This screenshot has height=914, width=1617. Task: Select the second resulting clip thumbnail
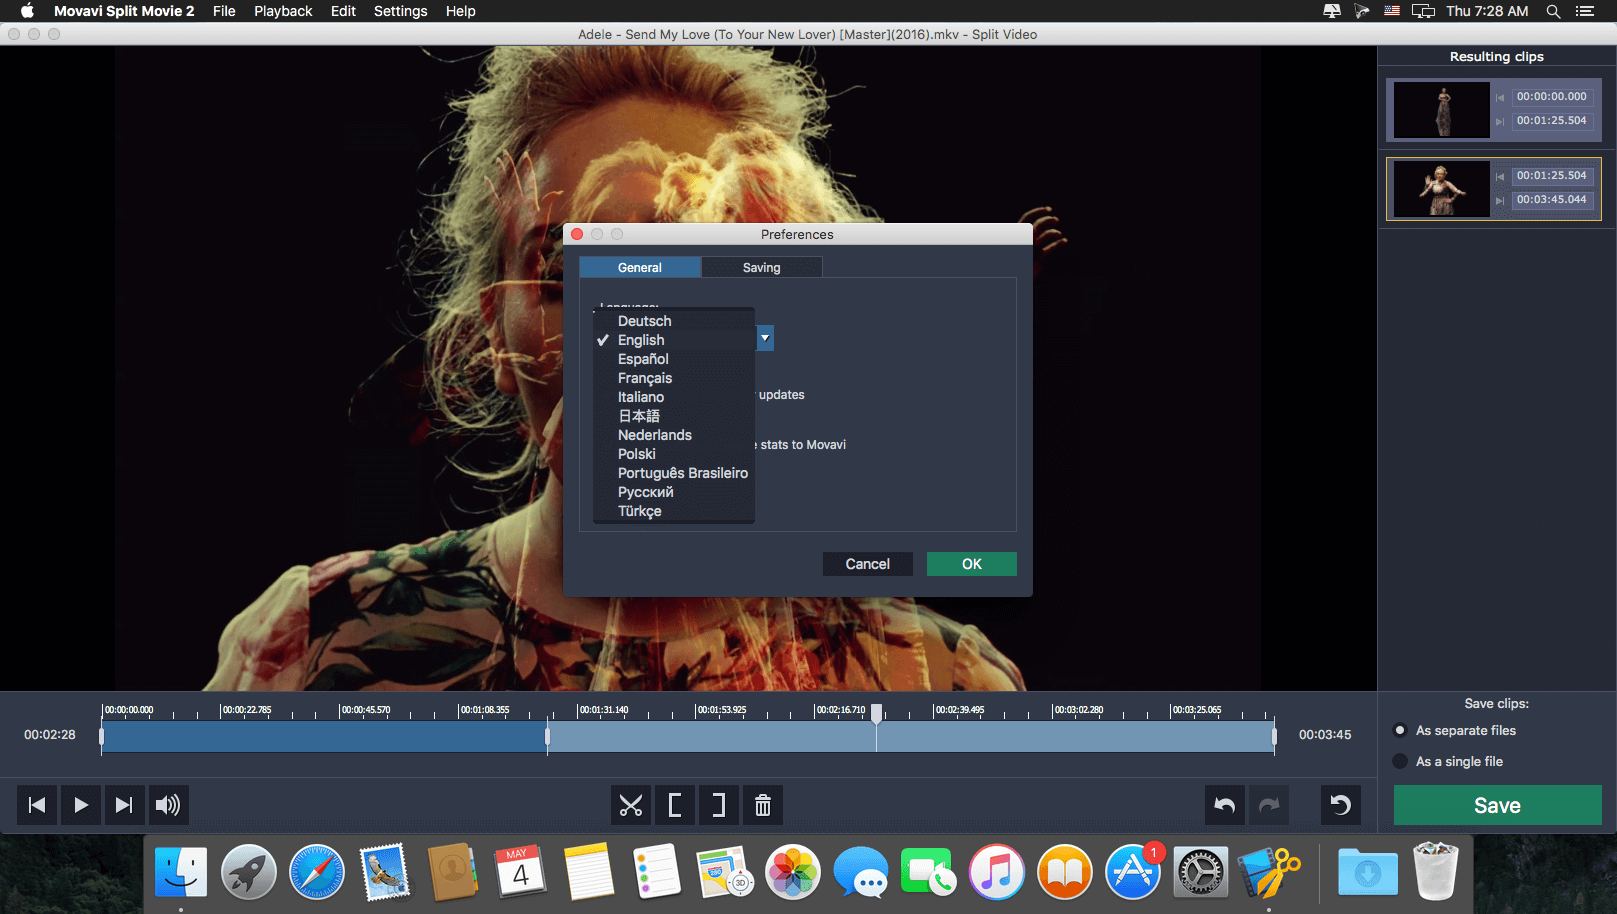click(x=1442, y=188)
